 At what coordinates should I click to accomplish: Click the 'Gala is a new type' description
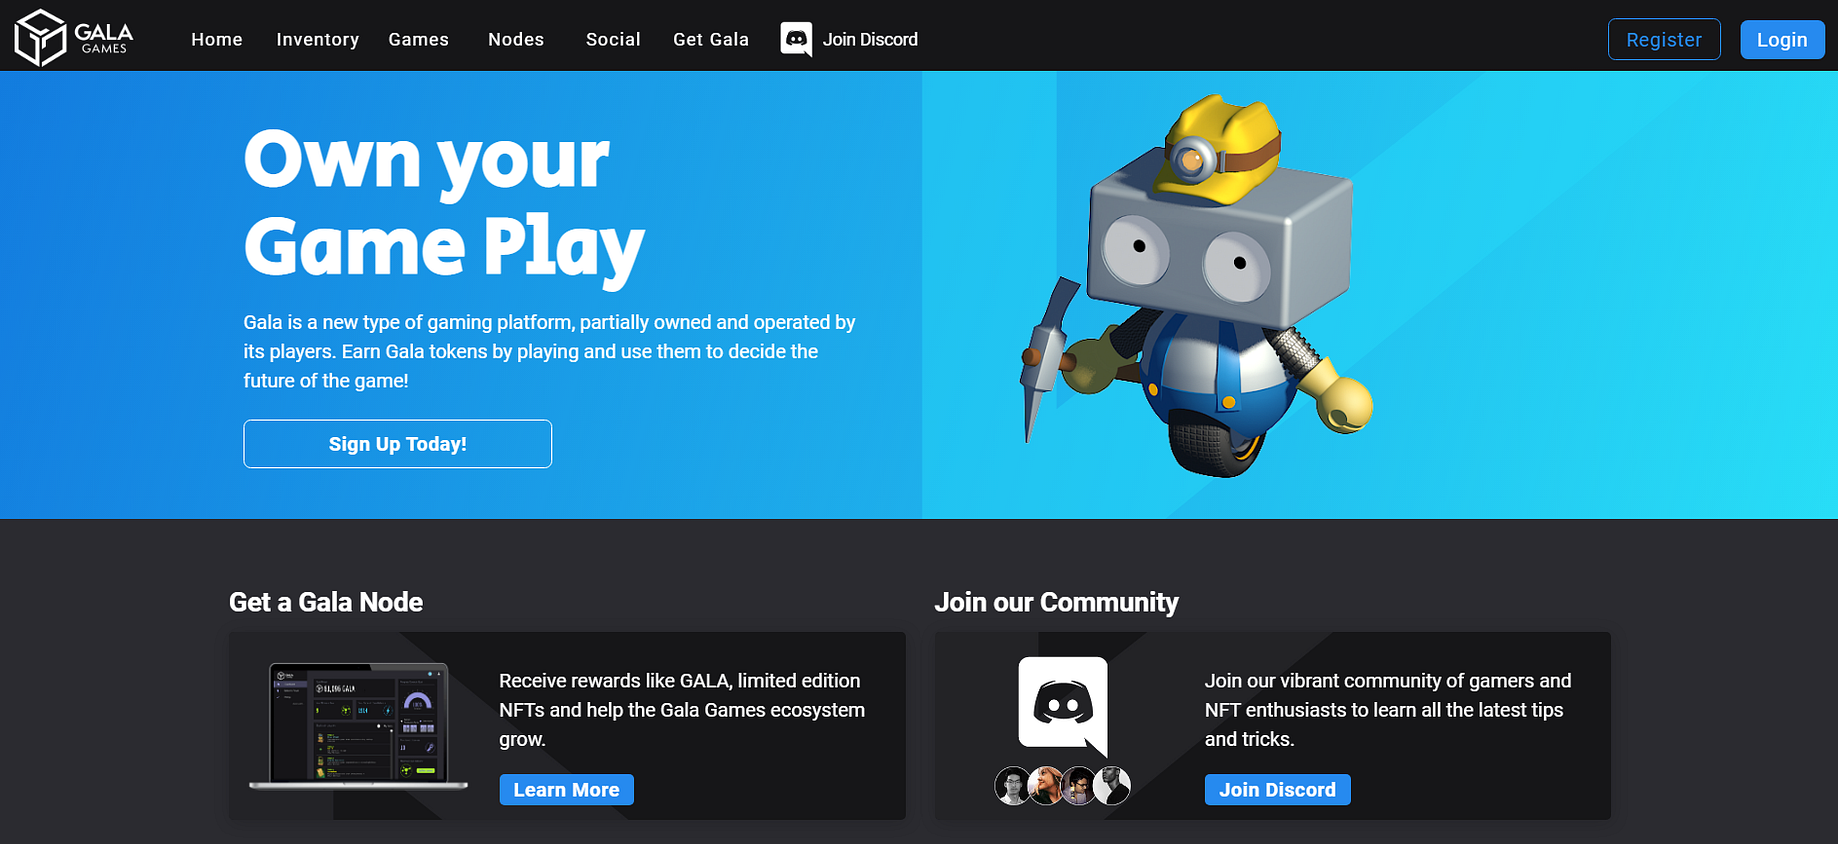pyautogui.click(x=549, y=351)
